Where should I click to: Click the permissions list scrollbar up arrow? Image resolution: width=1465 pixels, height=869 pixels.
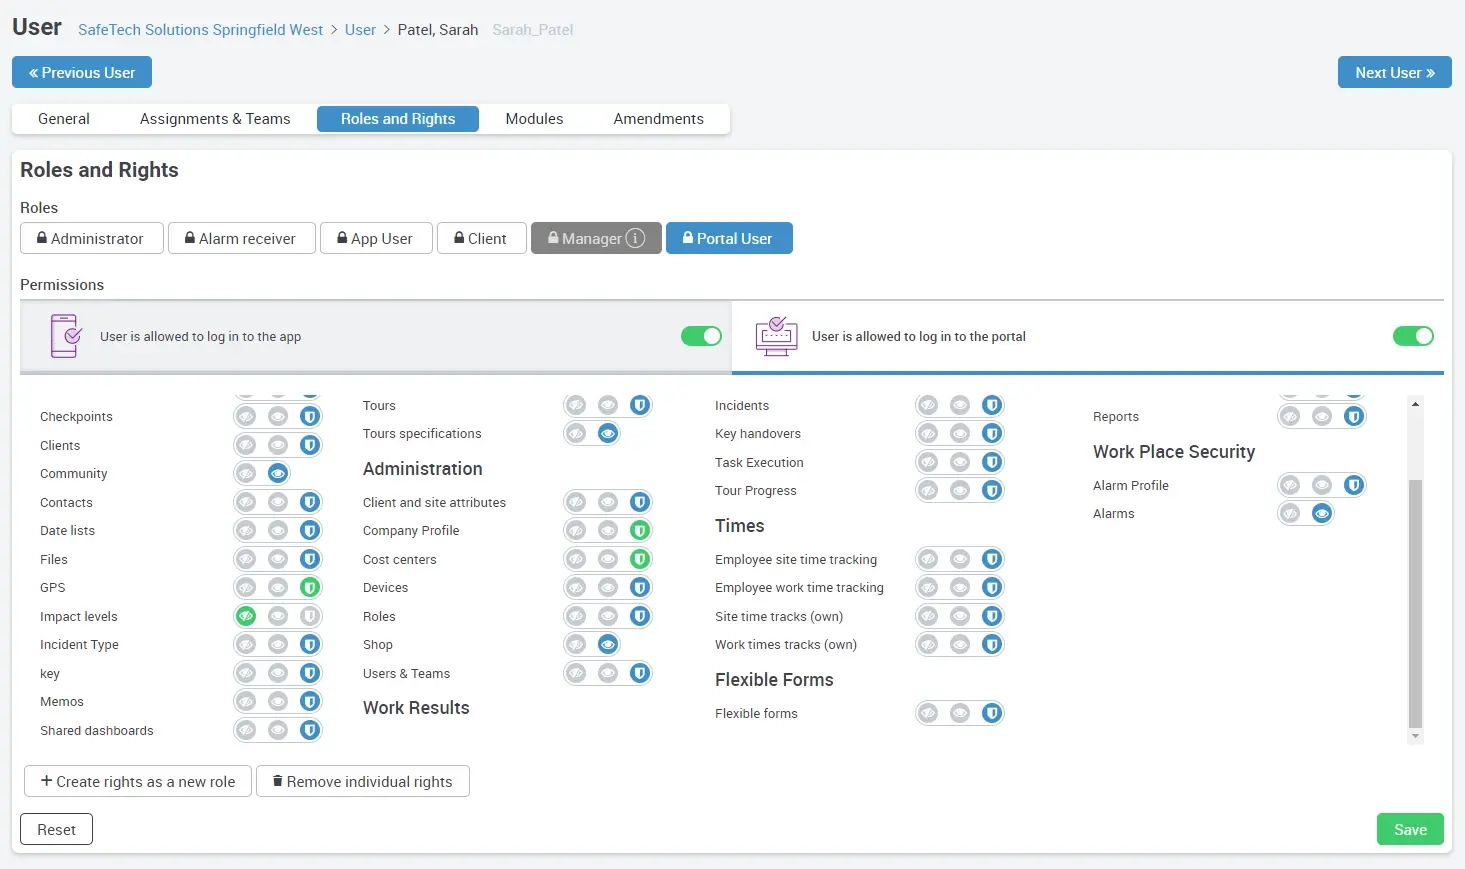(x=1415, y=404)
